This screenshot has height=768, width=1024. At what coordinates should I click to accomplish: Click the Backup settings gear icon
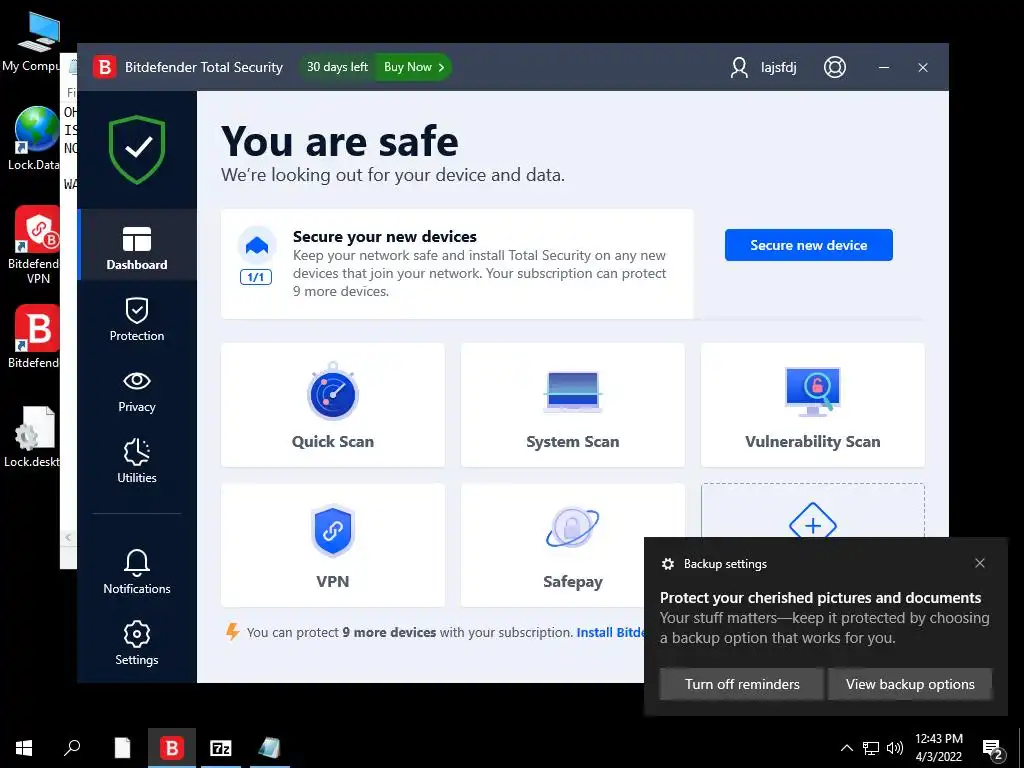(x=667, y=564)
